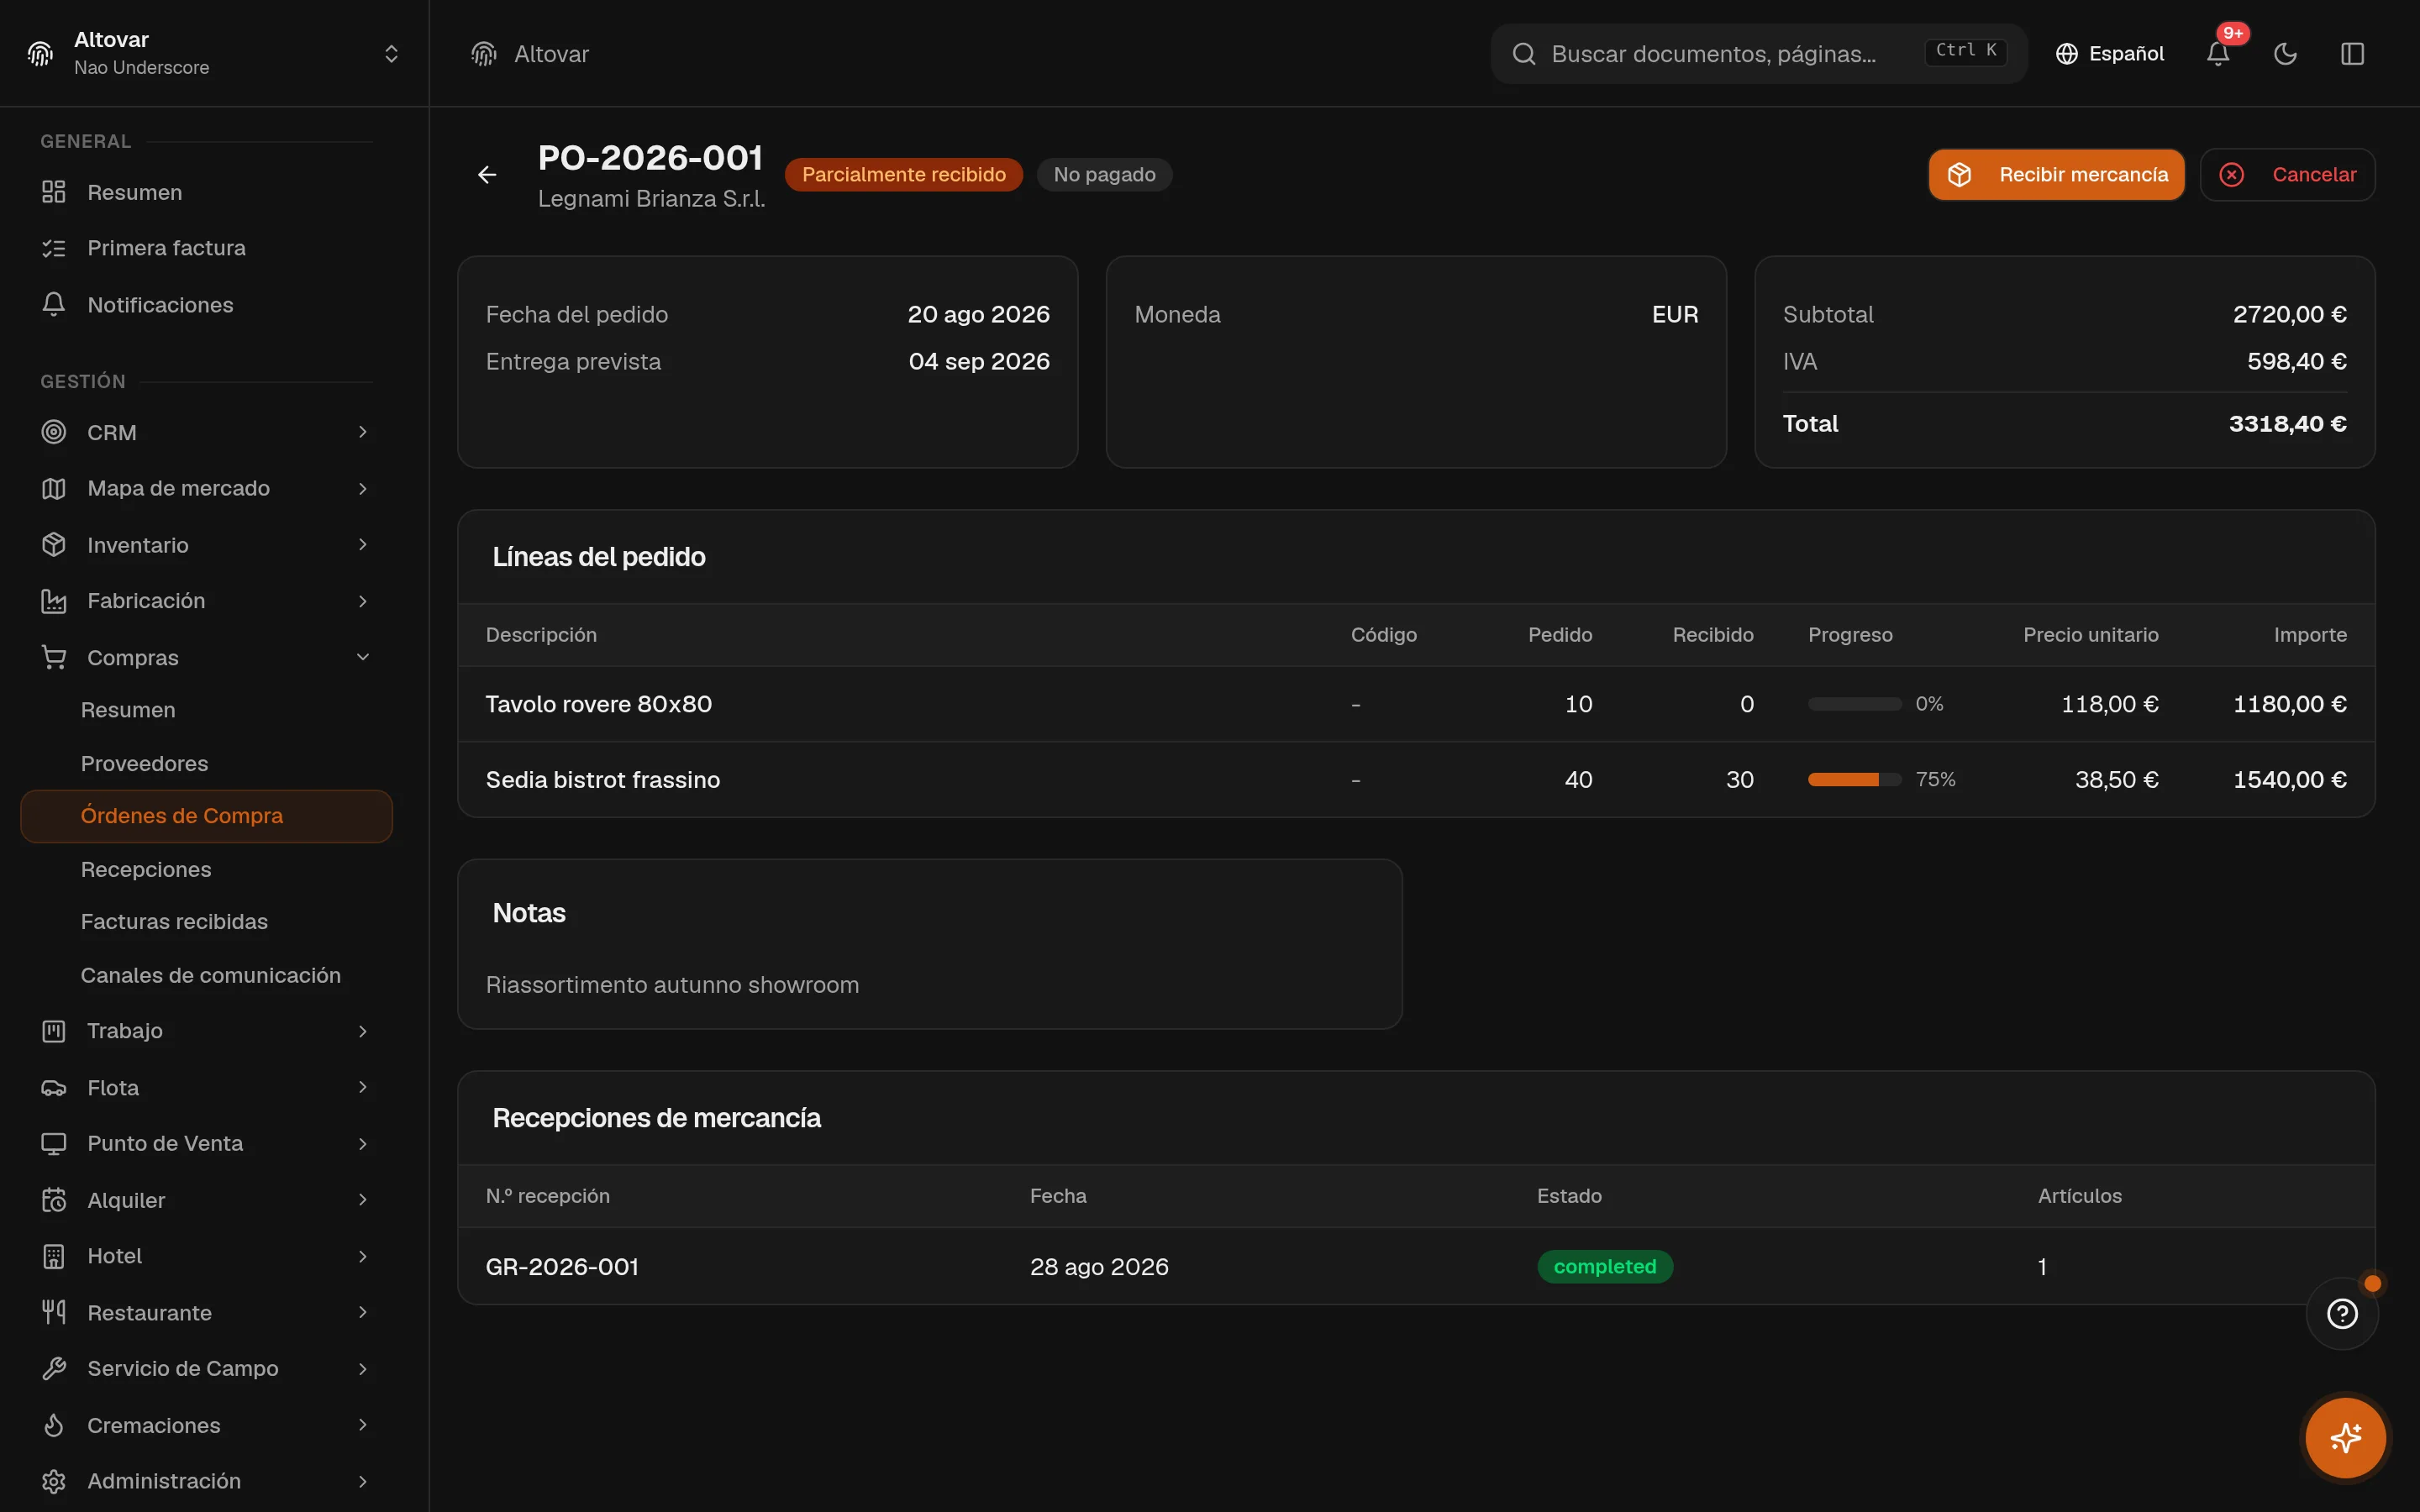This screenshot has height=1512, width=2420.
Task: Open the help question mark button
Action: [x=2342, y=1313]
